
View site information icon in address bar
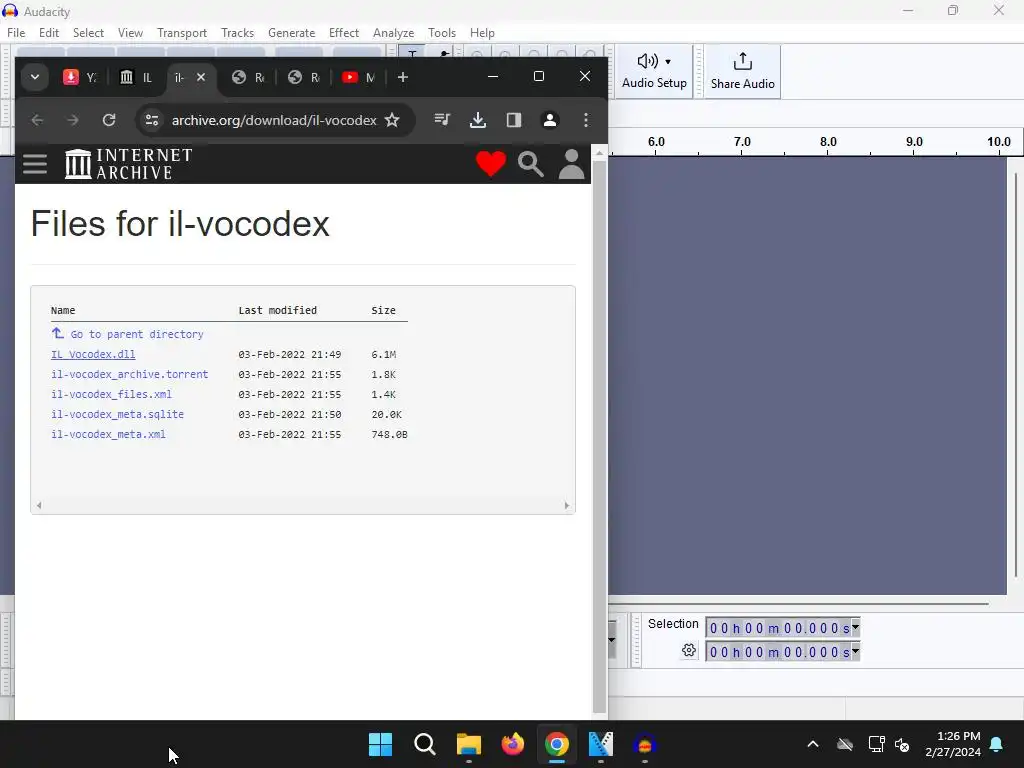click(x=152, y=120)
